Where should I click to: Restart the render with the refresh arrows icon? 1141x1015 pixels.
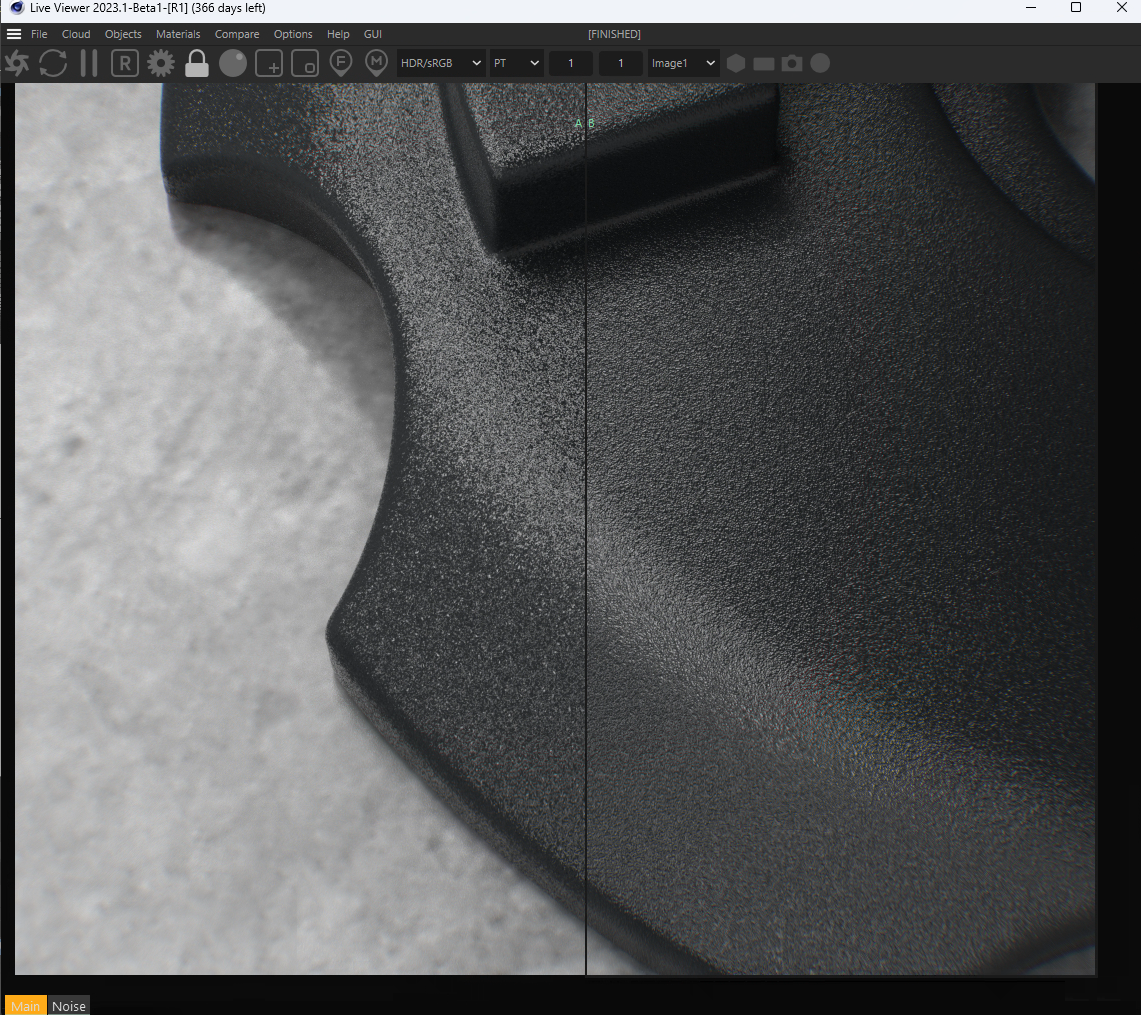point(53,63)
